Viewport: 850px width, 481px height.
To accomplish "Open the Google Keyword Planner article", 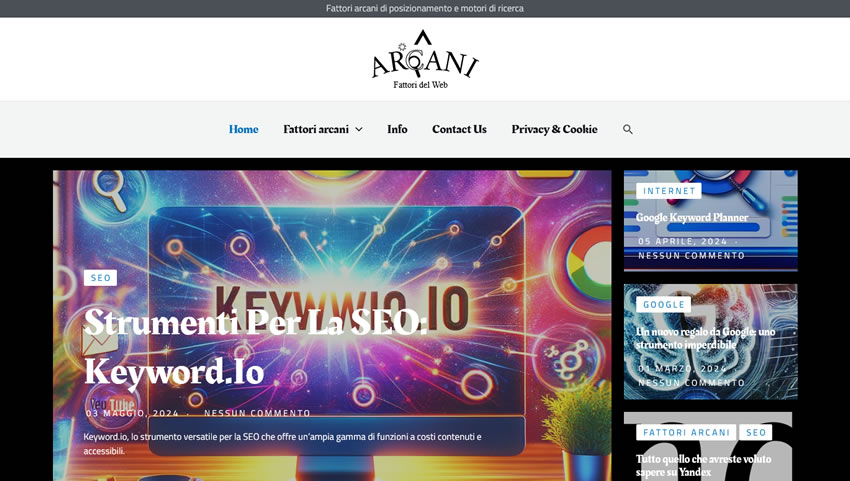I will 692,217.
